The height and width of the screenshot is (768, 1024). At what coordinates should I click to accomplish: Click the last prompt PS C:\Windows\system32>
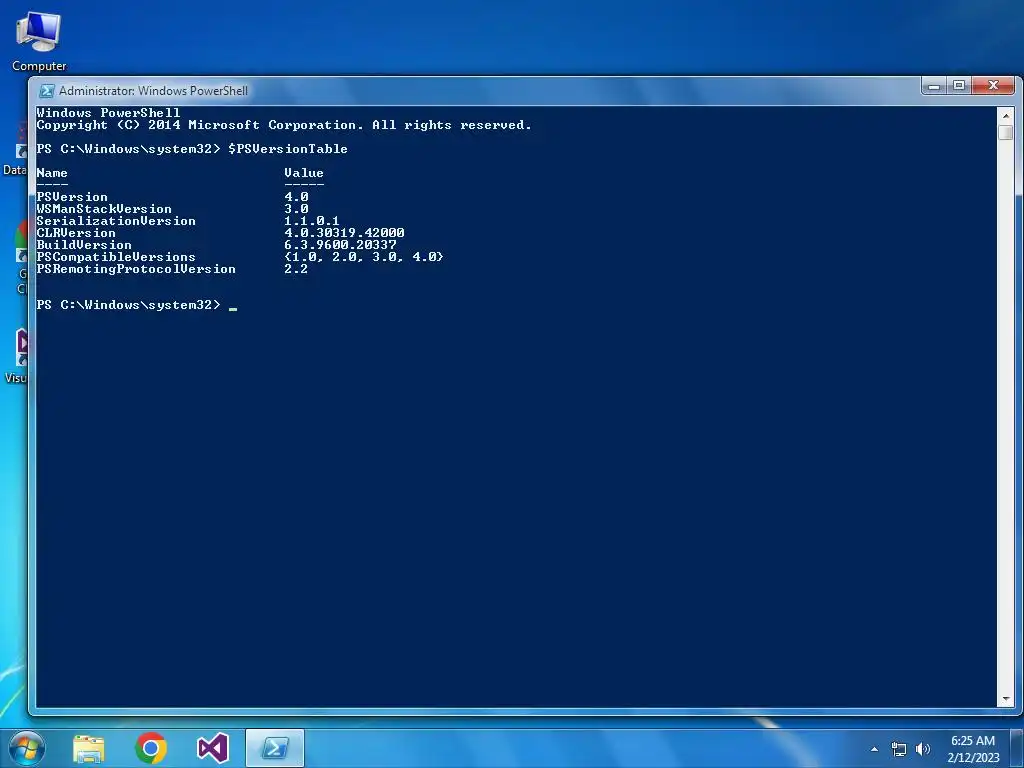[129, 305]
